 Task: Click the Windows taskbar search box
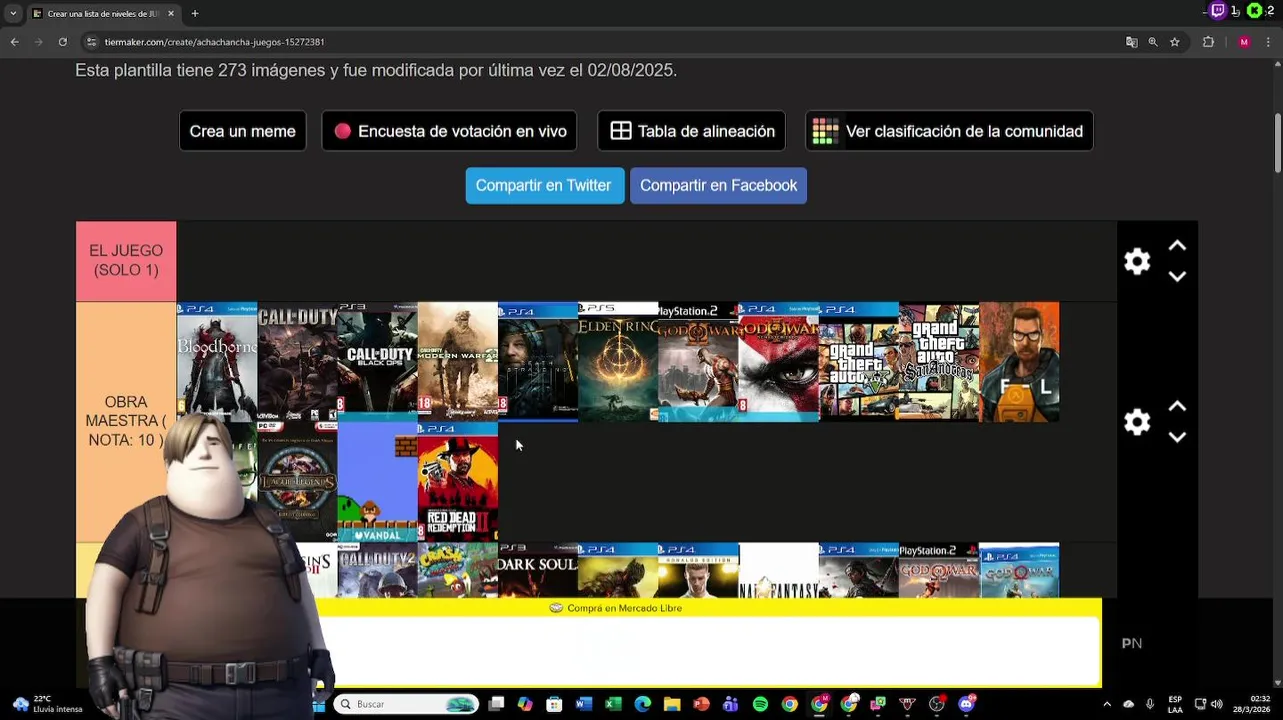point(406,704)
